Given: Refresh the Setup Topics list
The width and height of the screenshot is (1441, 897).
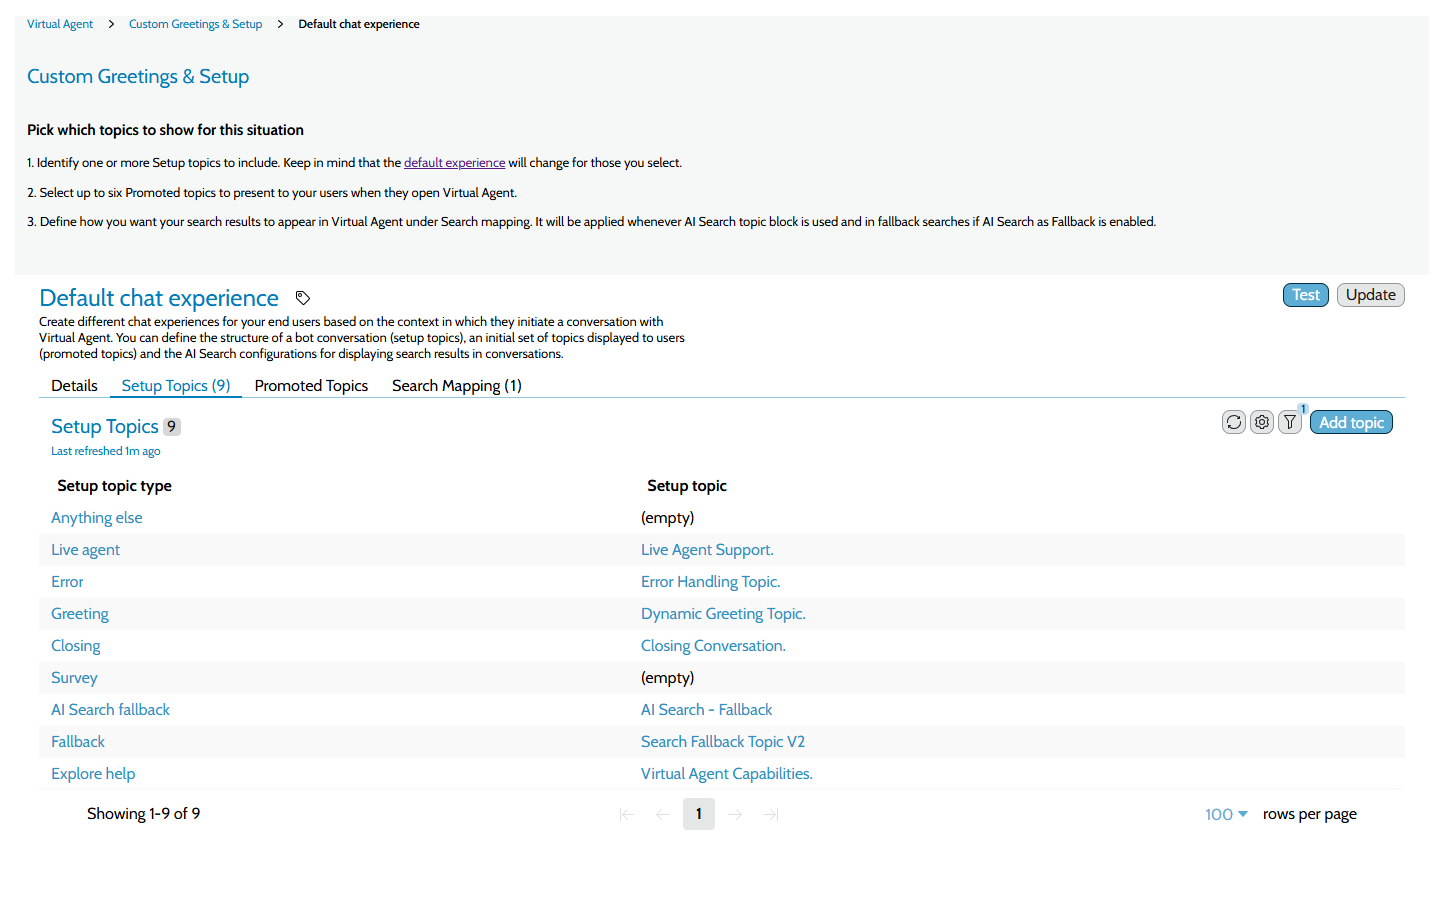Looking at the screenshot, I should click(x=1233, y=421).
